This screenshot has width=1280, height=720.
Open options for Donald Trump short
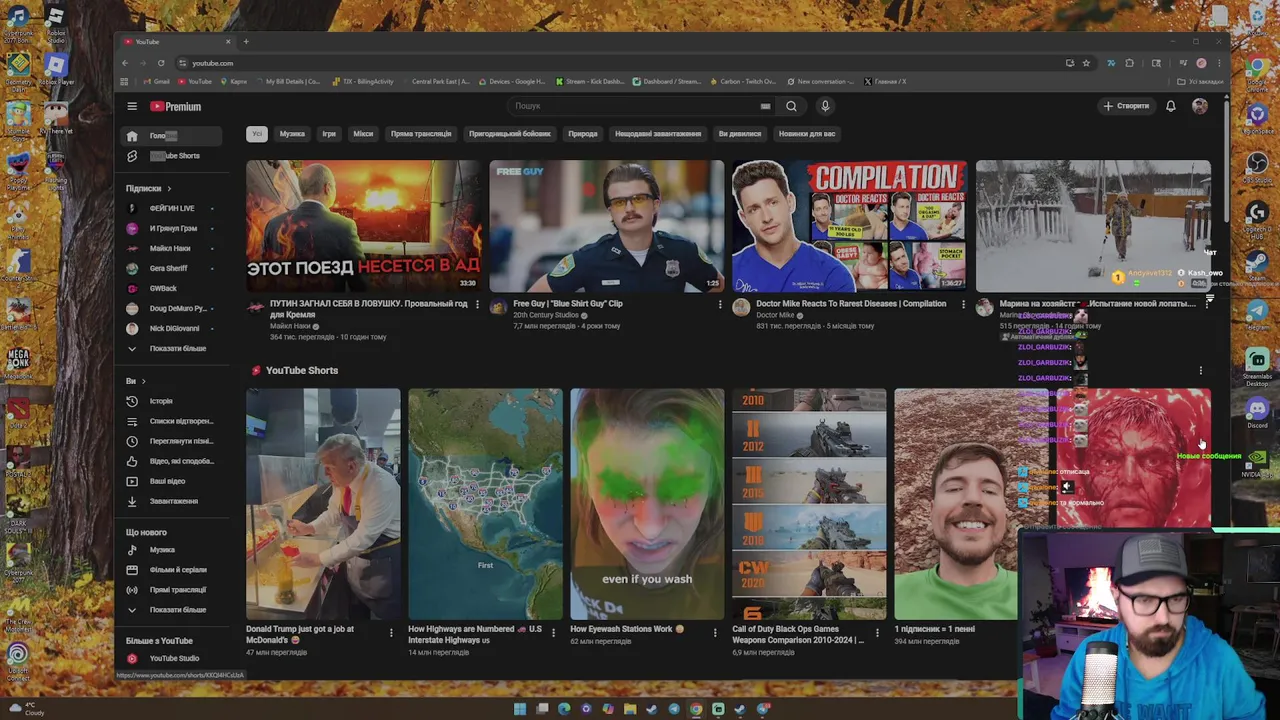(x=391, y=632)
